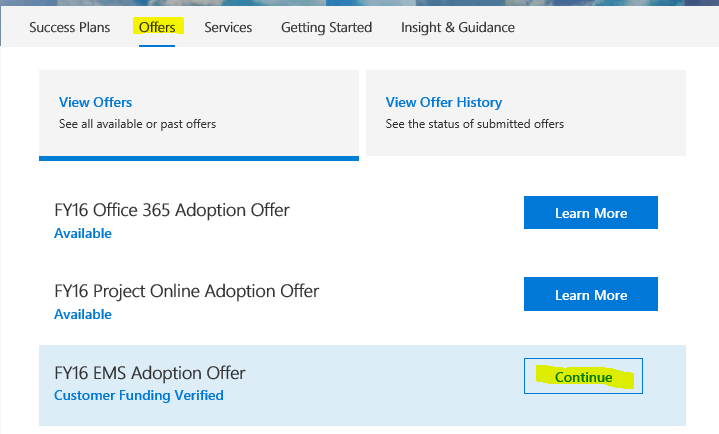Go to the Getting Started tab

pyautogui.click(x=326, y=27)
